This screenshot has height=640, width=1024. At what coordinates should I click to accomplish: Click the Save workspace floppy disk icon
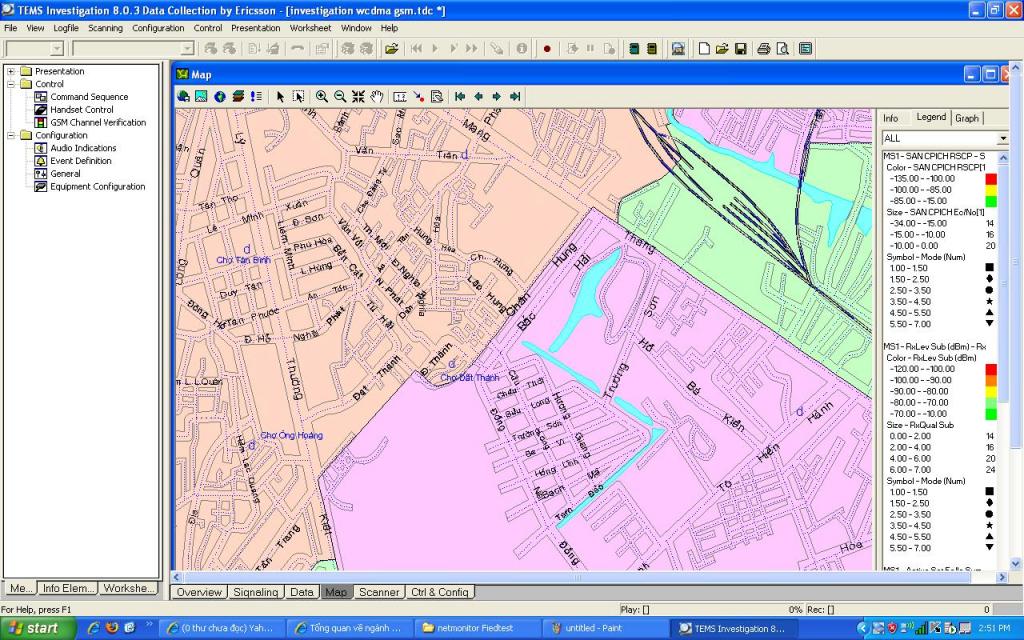pyautogui.click(x=741, y=49)
